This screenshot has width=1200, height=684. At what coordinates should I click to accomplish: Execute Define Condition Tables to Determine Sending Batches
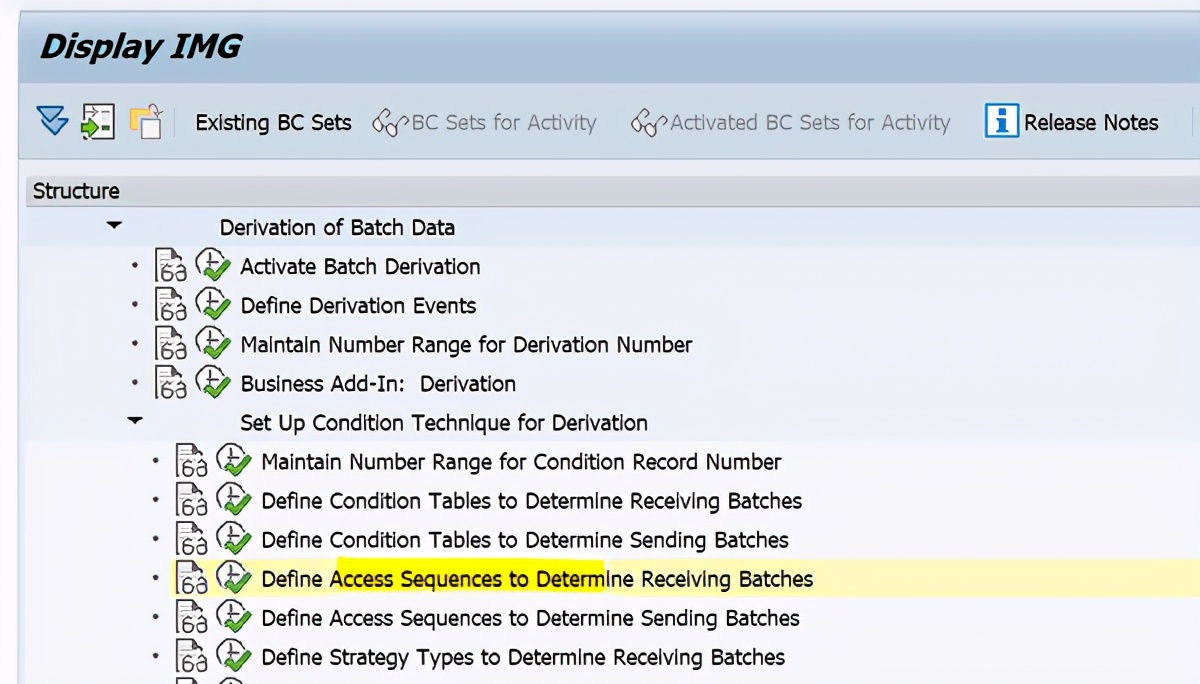pos(234,538)
